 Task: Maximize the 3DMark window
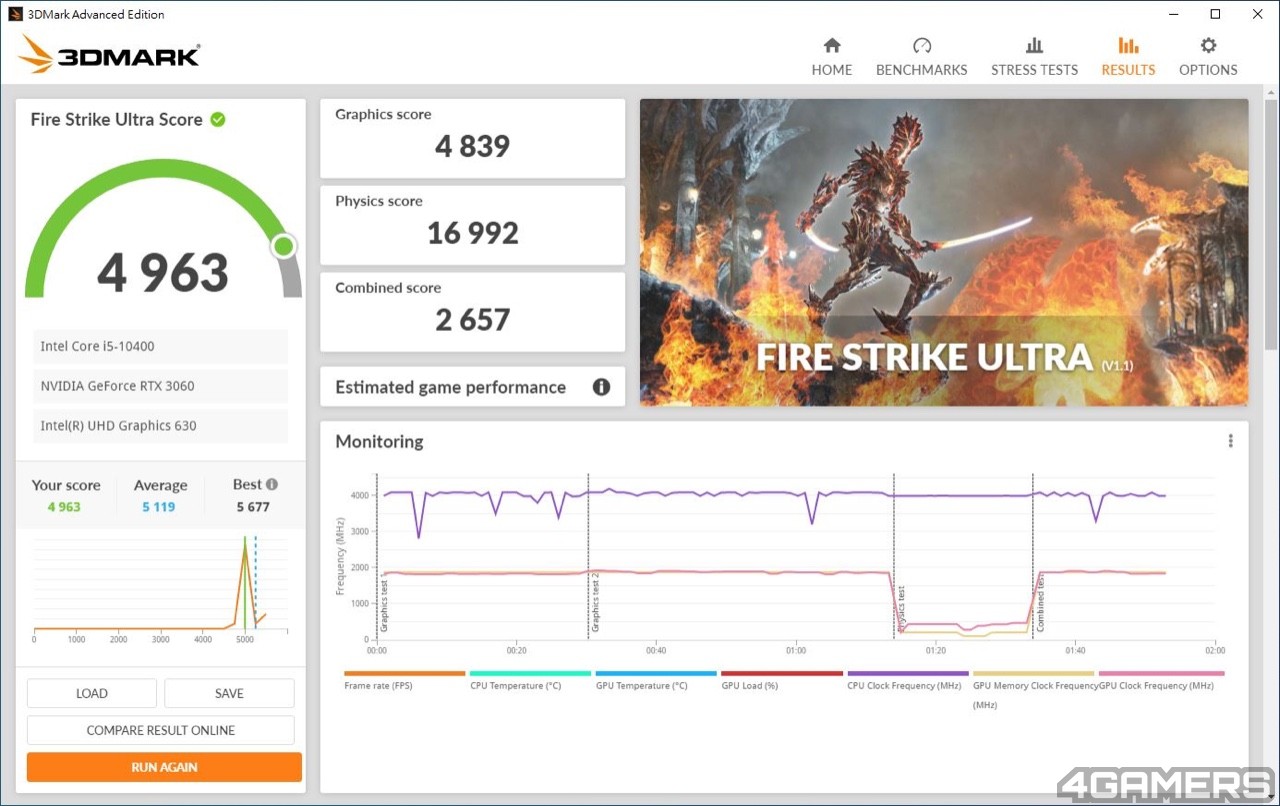click(1215, 14)
